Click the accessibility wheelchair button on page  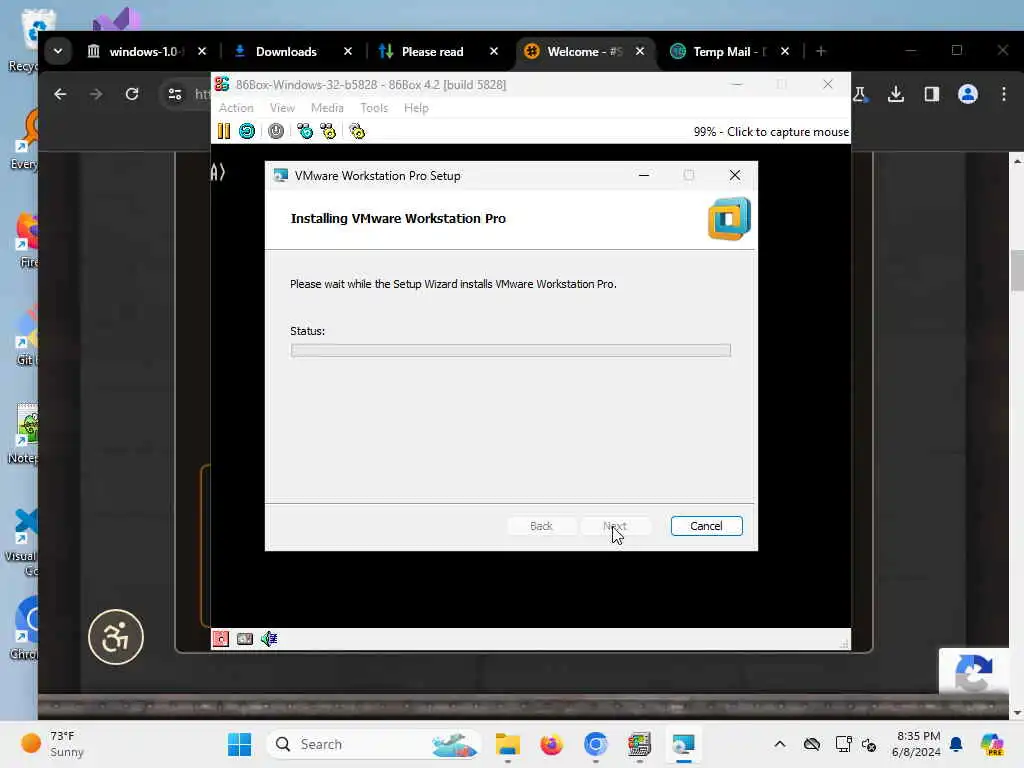[x=116, y=637]
